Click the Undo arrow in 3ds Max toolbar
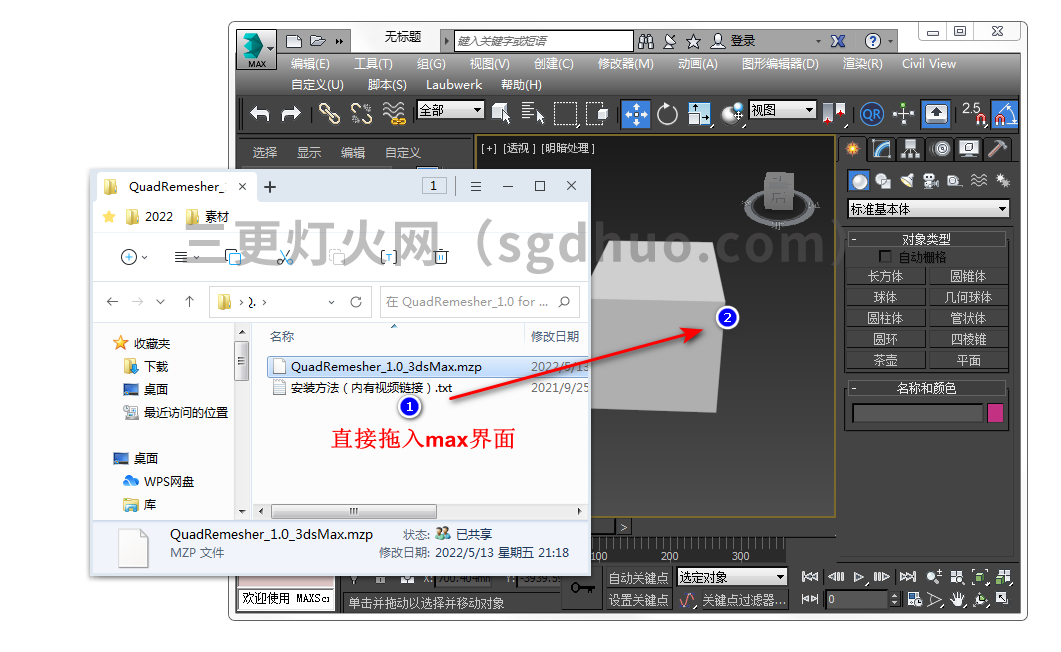1061x652 pixels. tap(259, 114)
